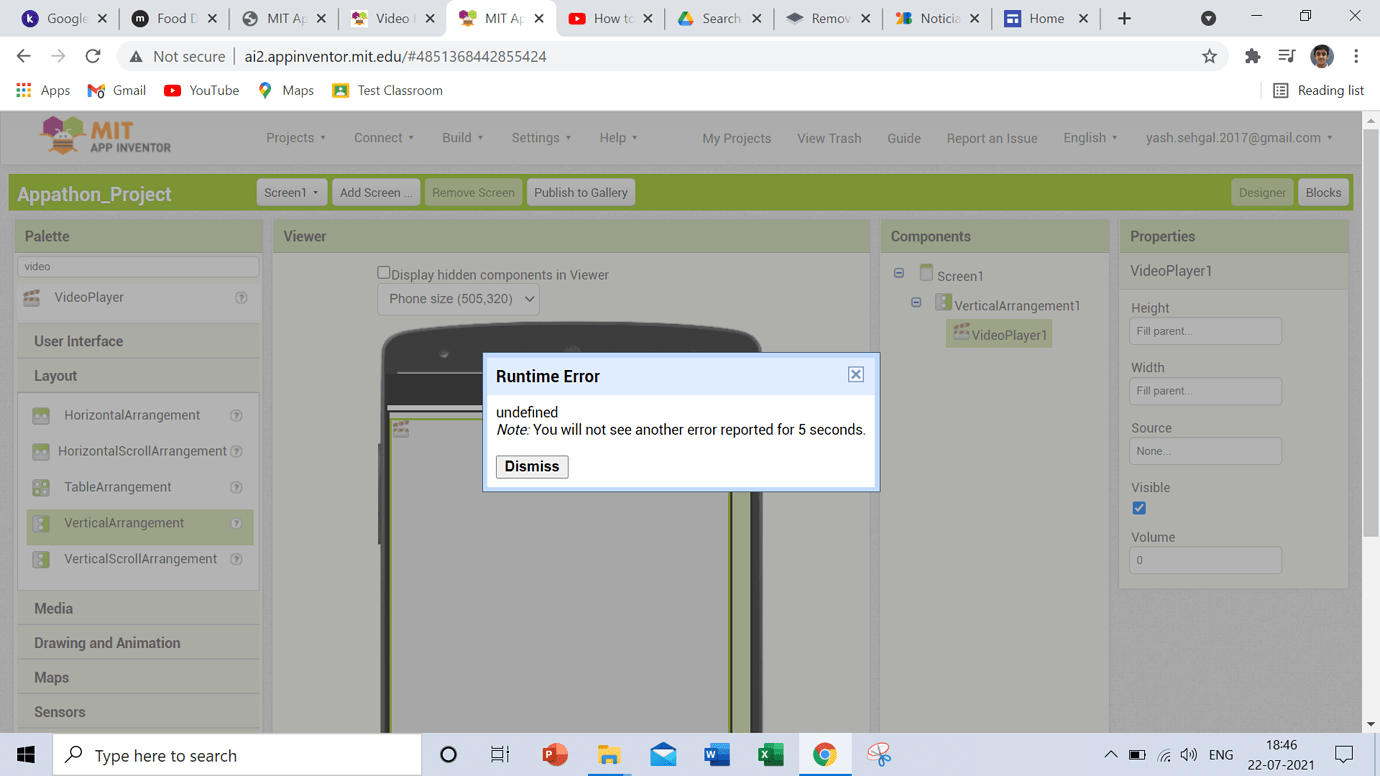Close the Runtime Error dialog with X
Viewport: 1380px width, 776px height.
(856, 374)
